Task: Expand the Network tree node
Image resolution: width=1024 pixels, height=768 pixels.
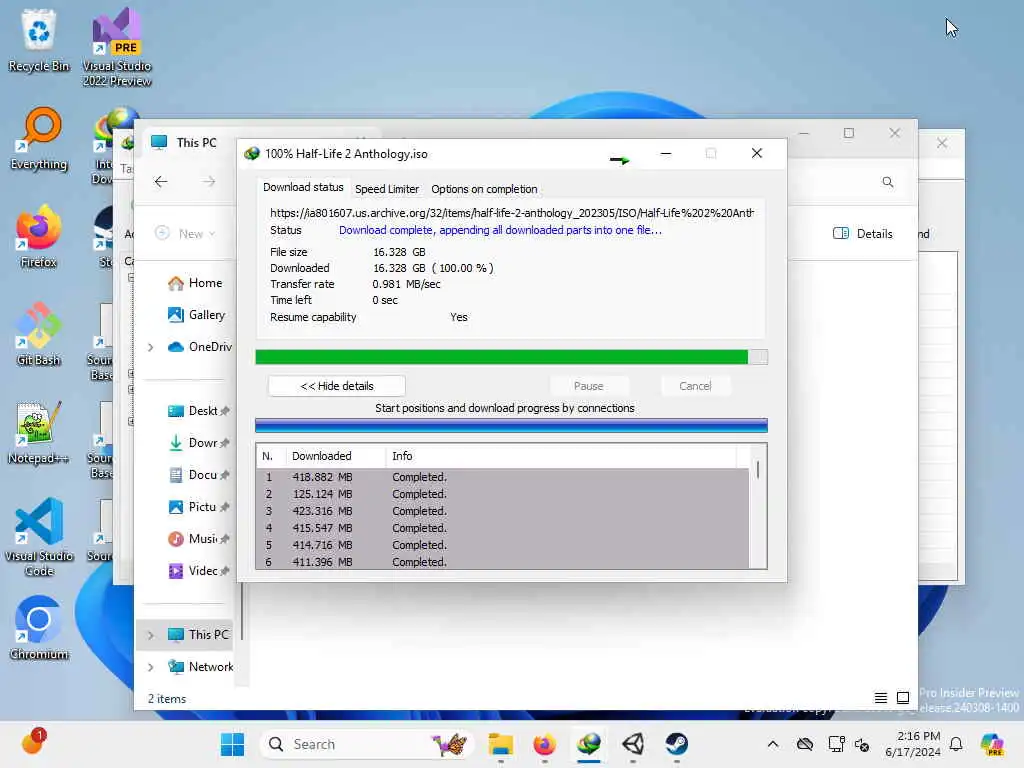Action: click(x=151, y=667)
